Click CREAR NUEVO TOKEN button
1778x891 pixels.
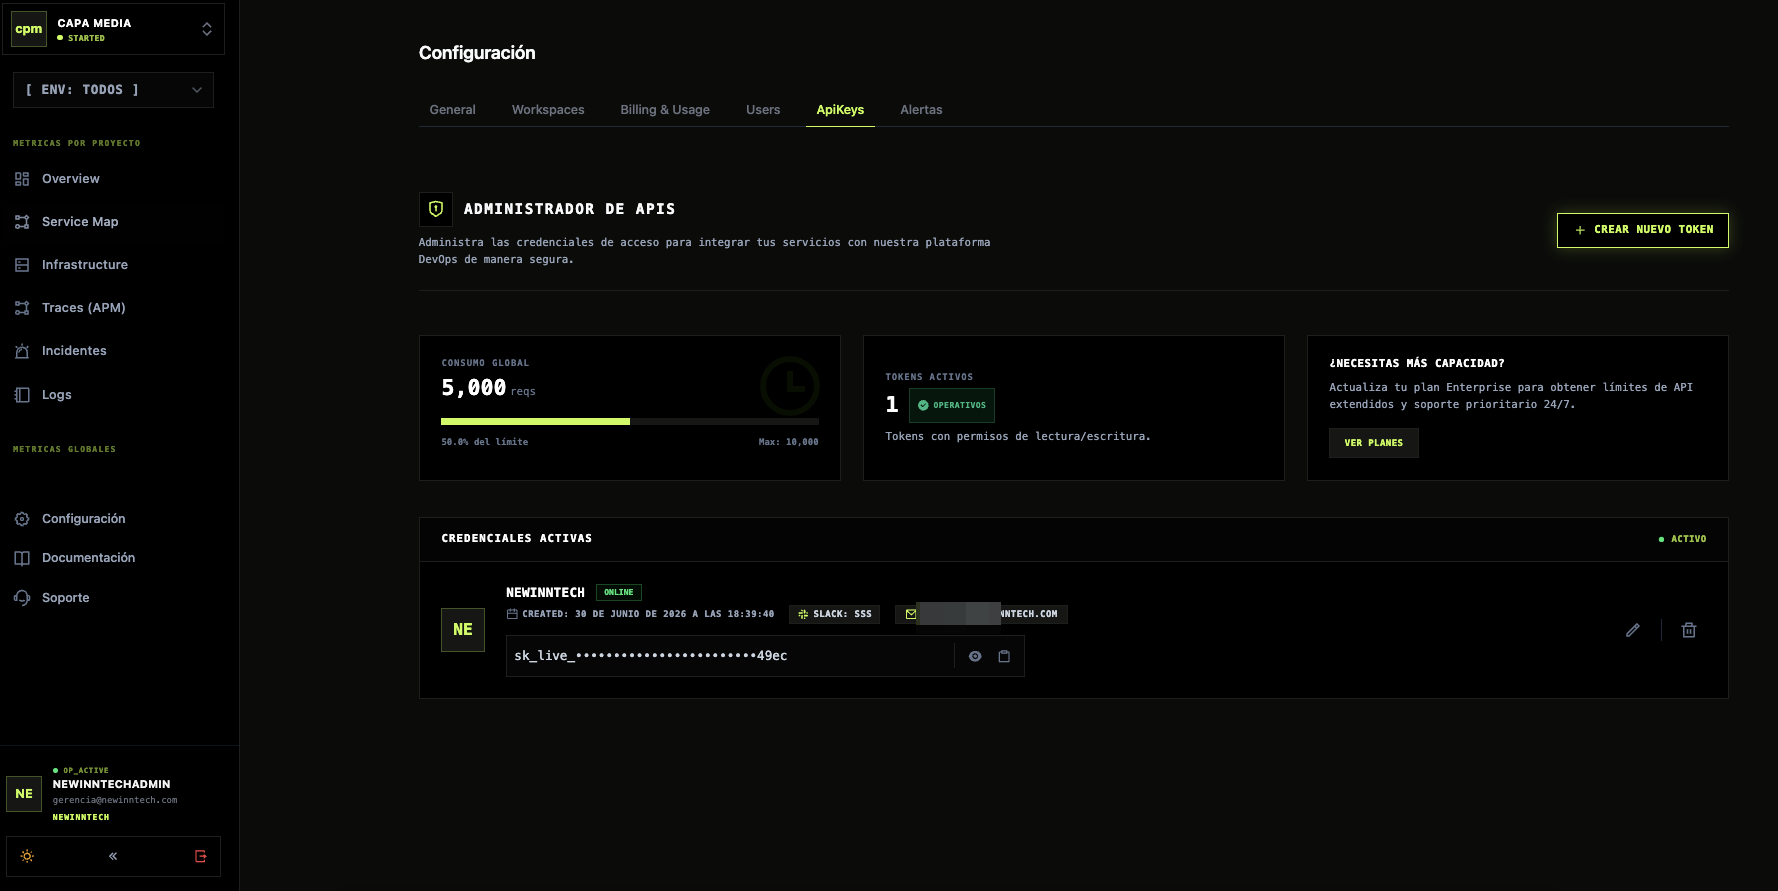tap(1643, 230)
